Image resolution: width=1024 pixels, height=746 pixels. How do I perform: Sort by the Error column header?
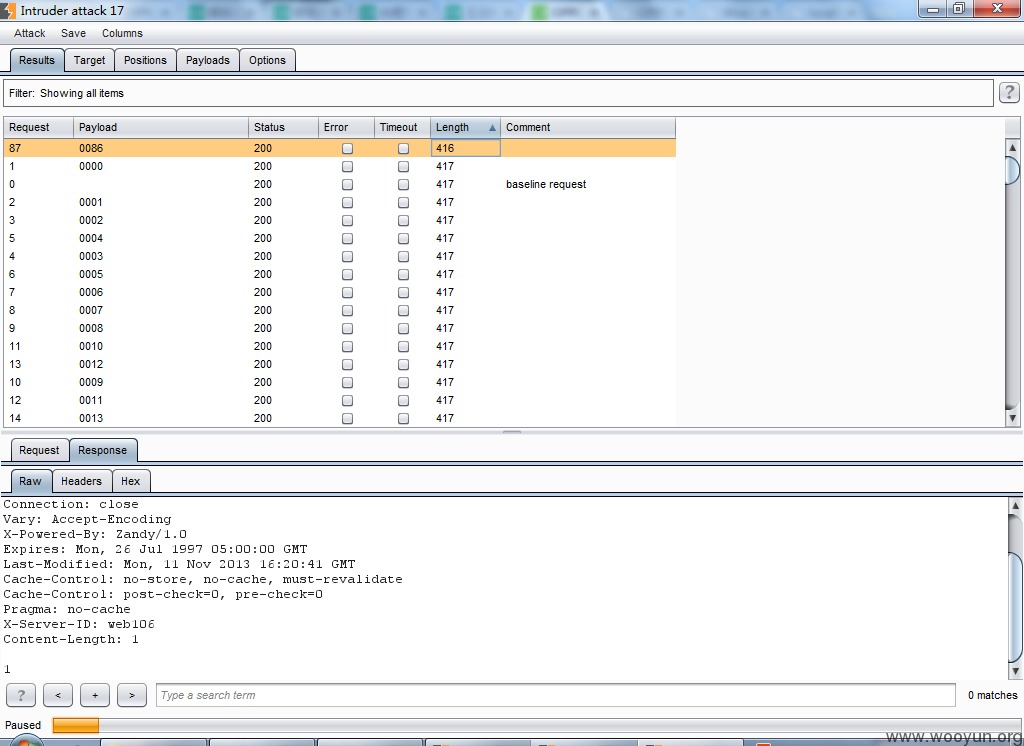[346, 127]
